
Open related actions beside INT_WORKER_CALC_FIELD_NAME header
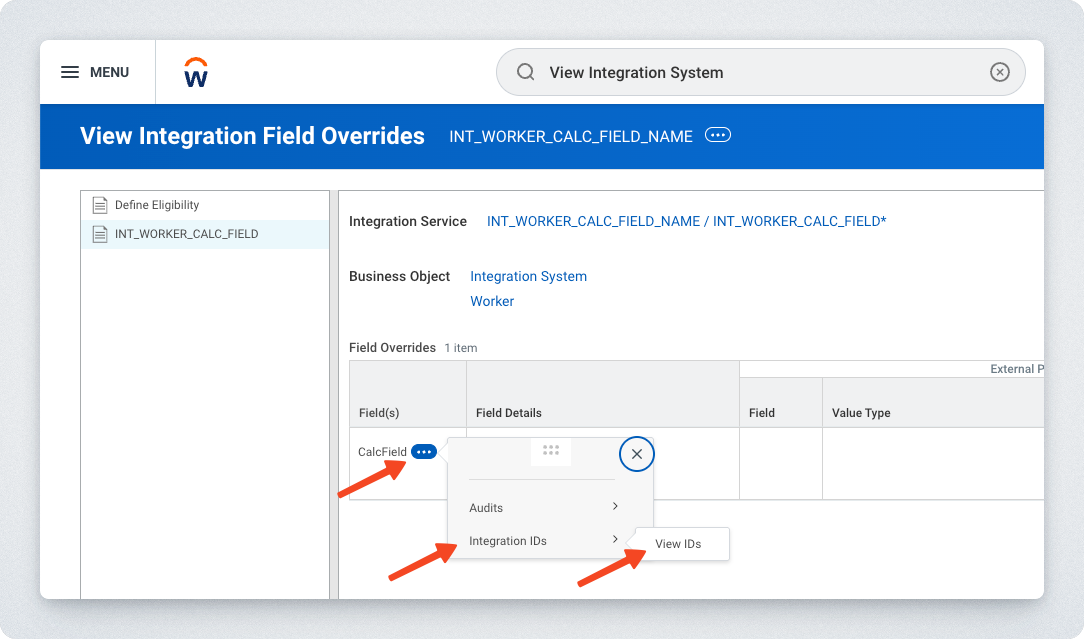(x=717, y=135)
